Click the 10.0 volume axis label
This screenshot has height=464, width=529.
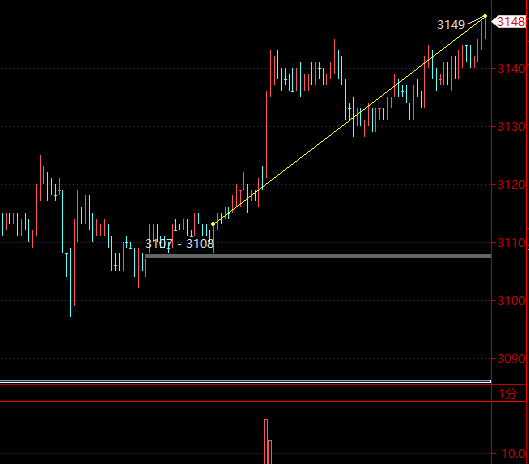click(513, 454)
